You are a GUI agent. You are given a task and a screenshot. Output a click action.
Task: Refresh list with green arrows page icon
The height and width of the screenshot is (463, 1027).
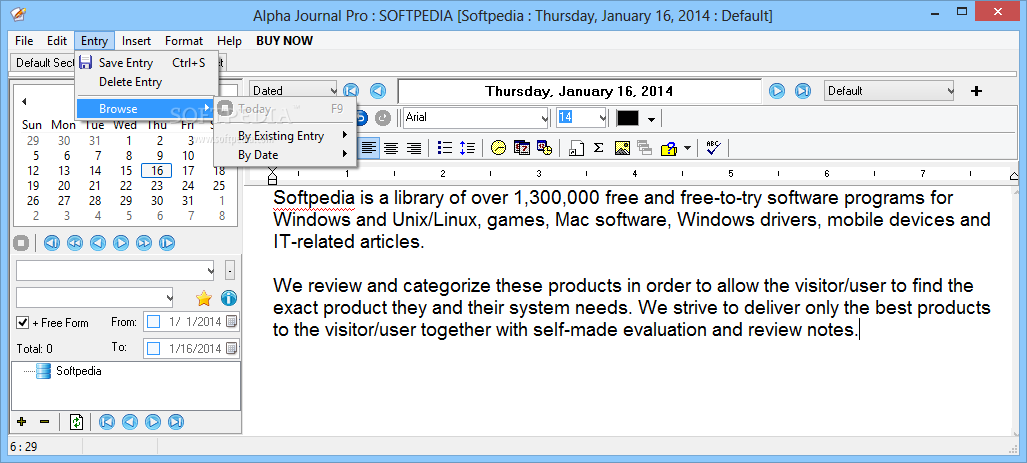tap(77, 422)
